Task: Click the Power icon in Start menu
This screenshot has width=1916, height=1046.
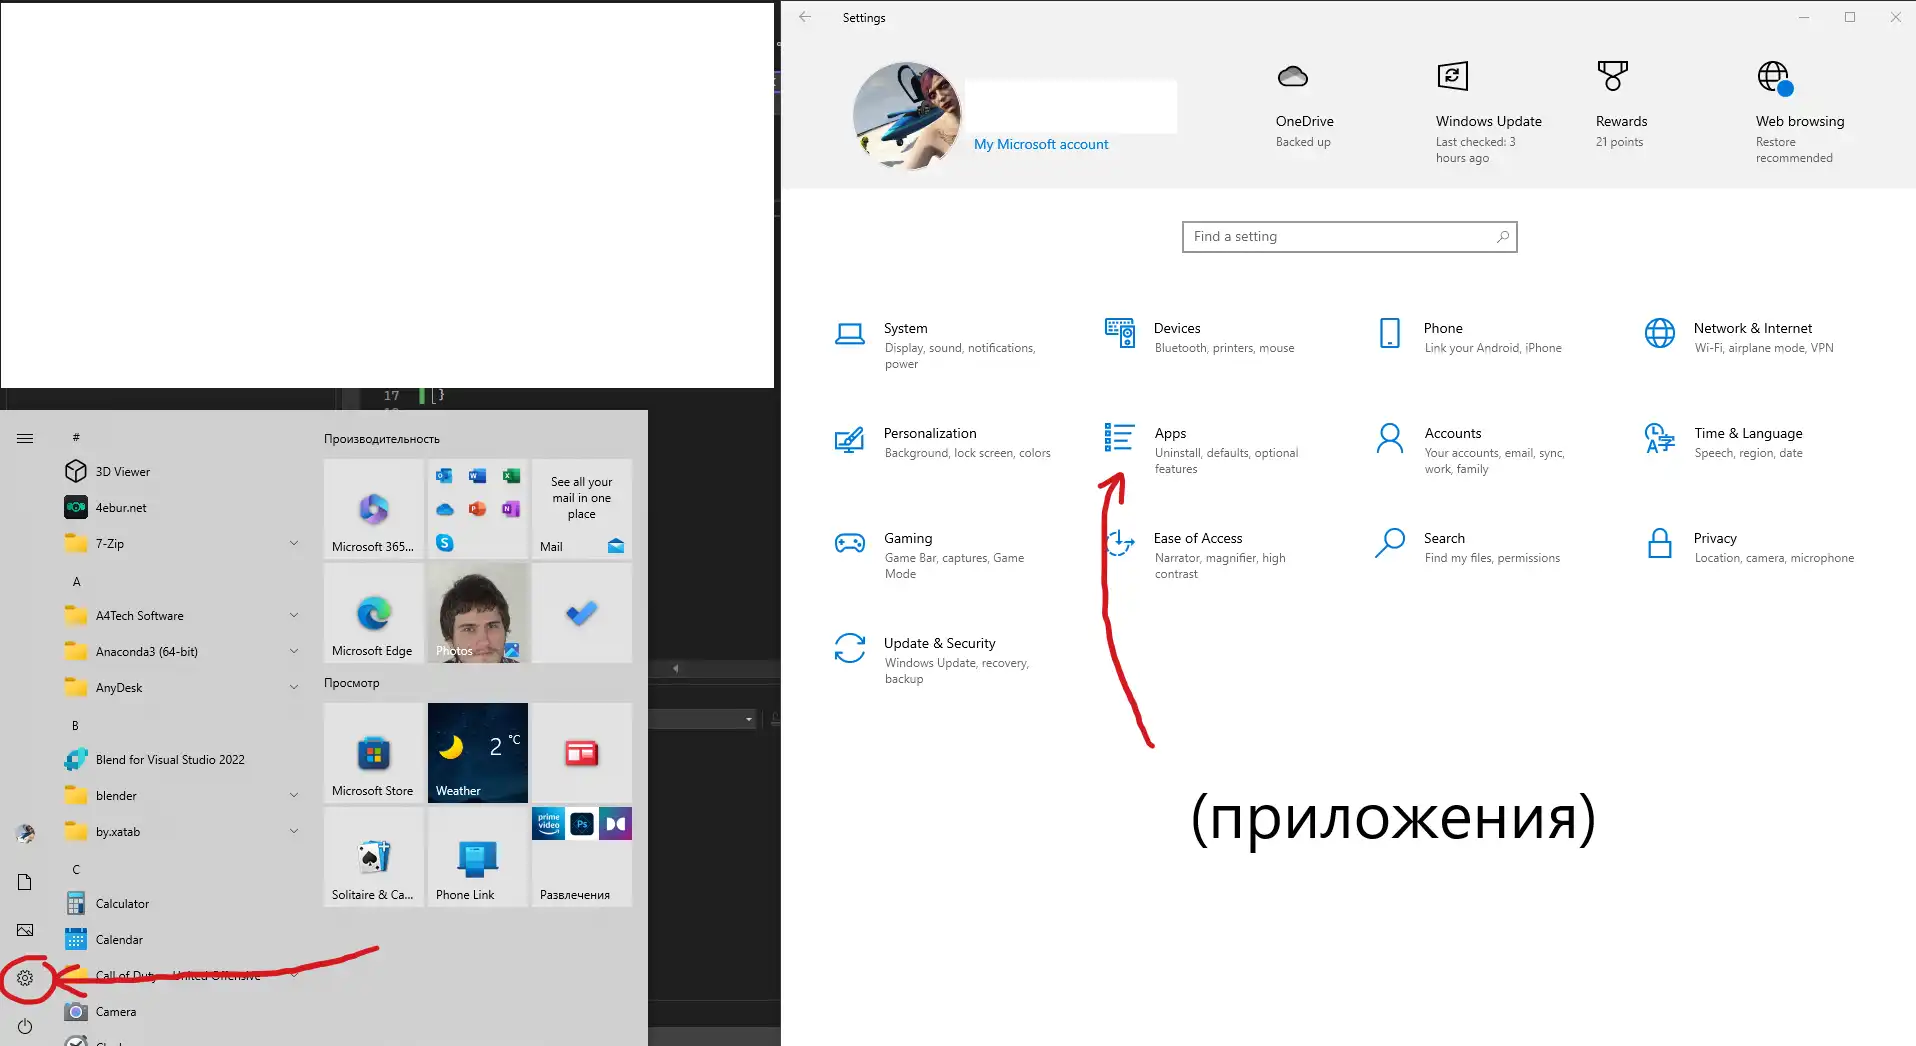Action: coord(25,1026)
